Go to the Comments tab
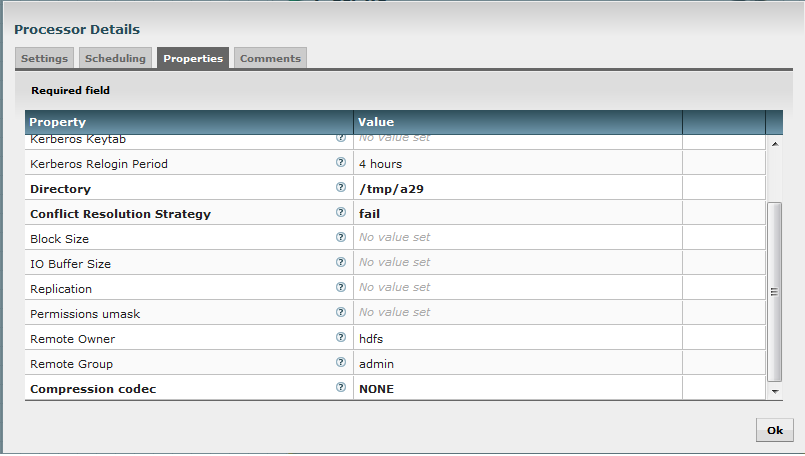Viewport: 805px width, 456px height. click(x=270, y=58)
